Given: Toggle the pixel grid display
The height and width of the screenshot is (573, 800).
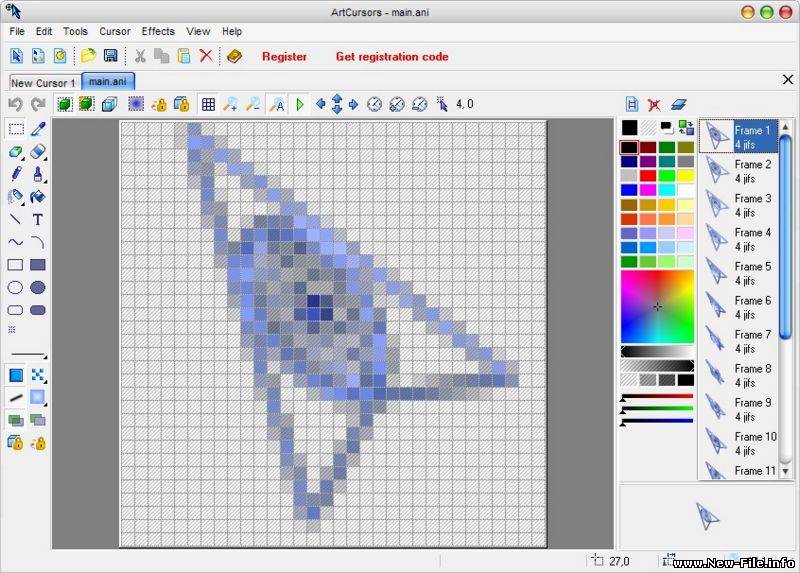Looking at the screenshot, I should coord(208,104).
